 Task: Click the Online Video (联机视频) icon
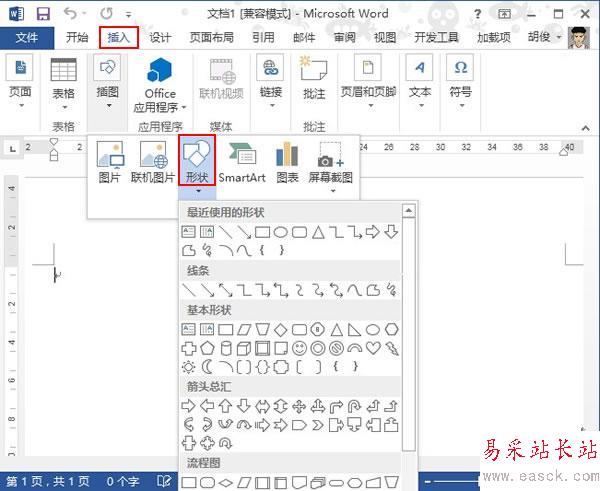click(222, 79)
